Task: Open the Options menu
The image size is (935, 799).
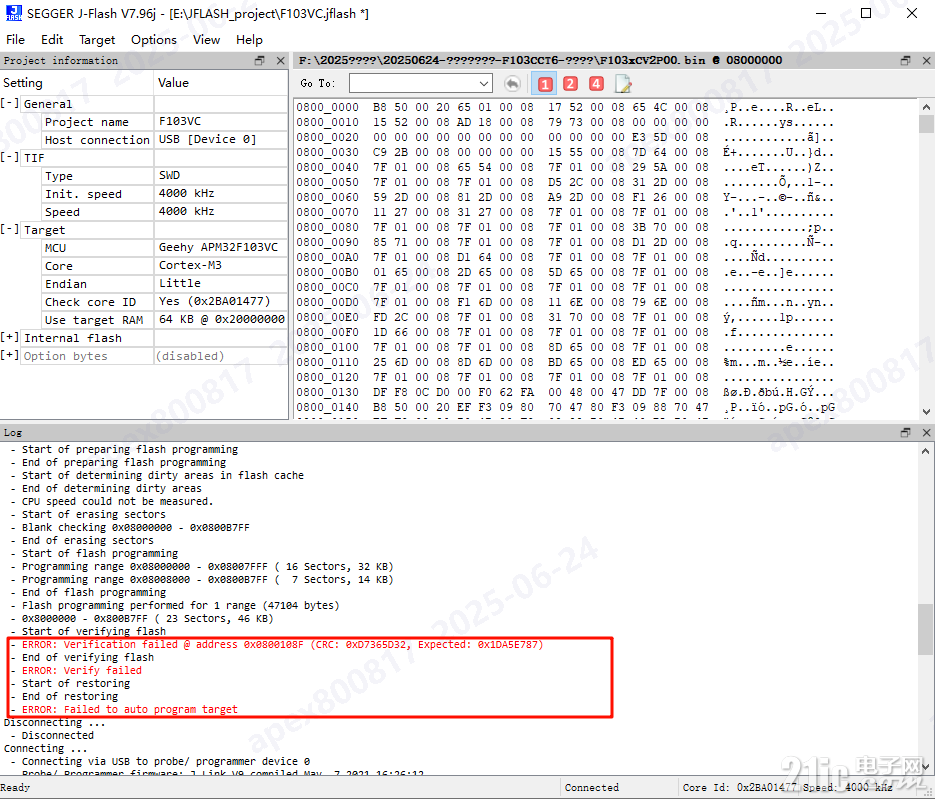Action: (x=154, y=40)
